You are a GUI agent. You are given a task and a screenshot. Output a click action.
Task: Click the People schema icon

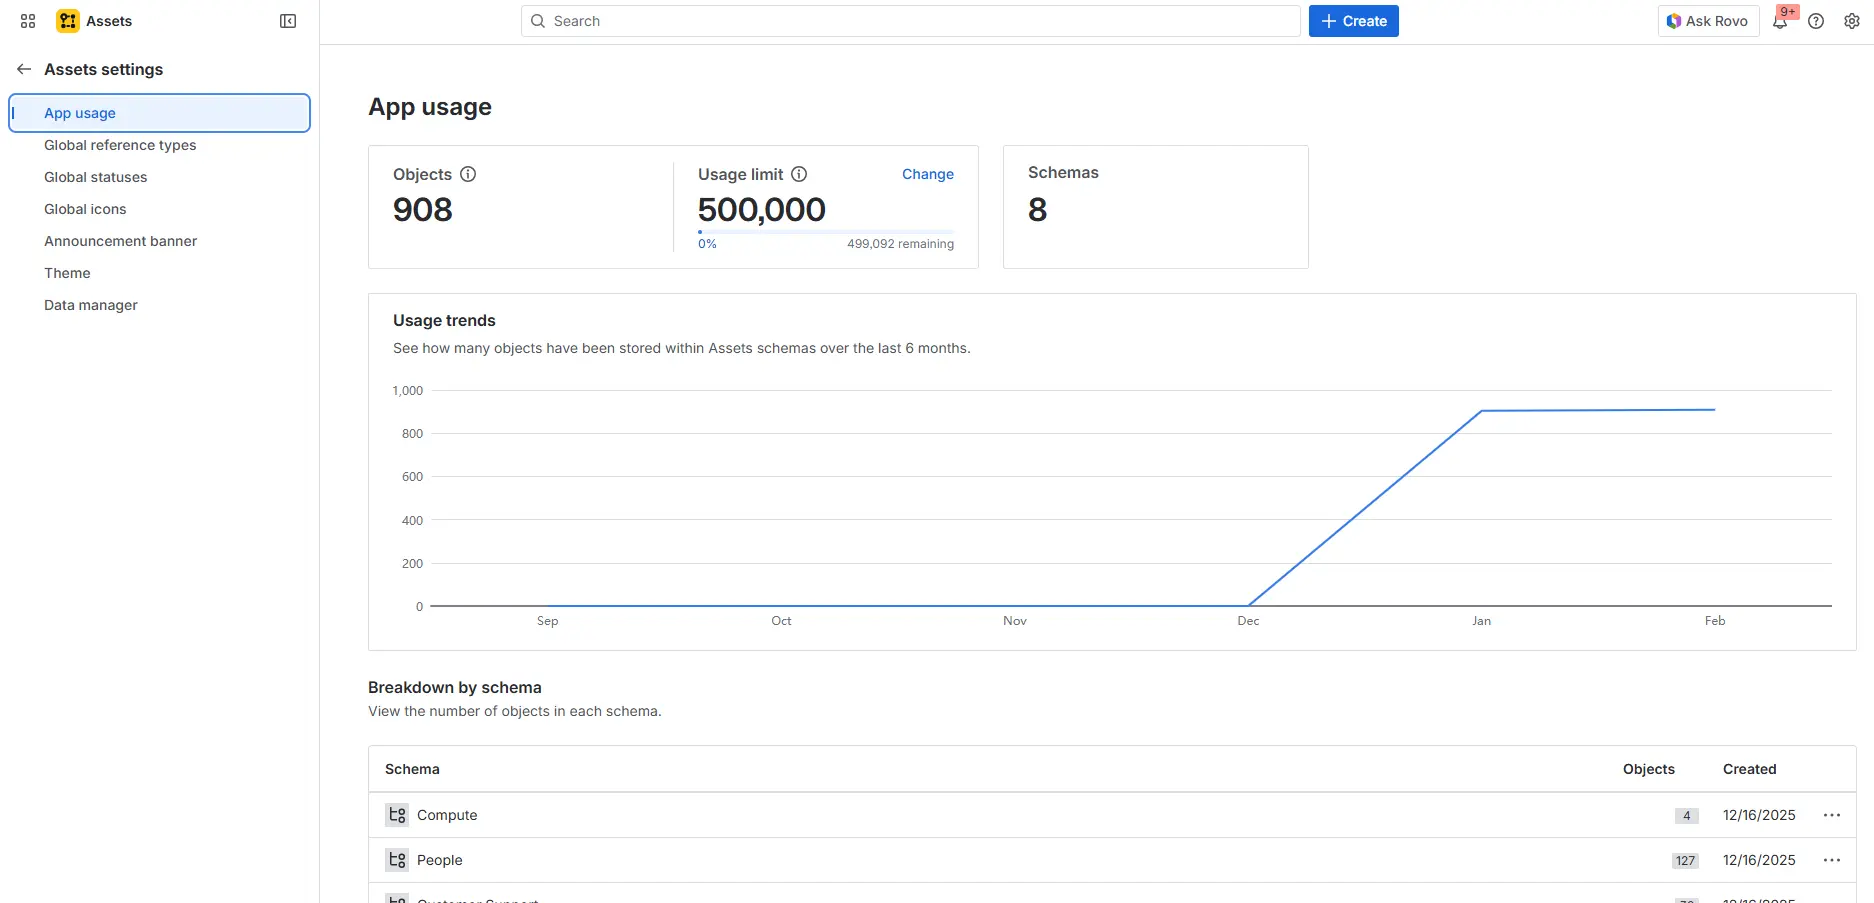[x=397, y=860]
